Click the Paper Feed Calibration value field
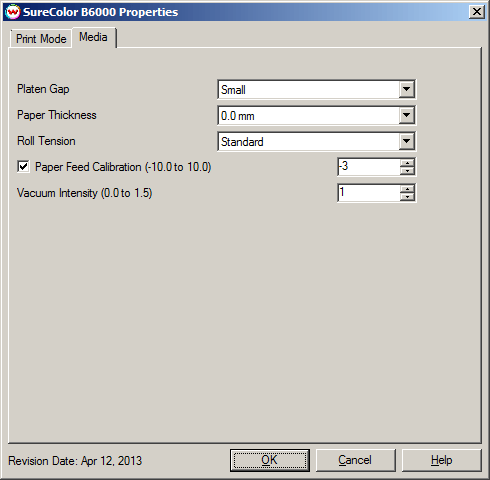Image resolution: width=490 pixels, height=480 pixels. pos(369,167)
